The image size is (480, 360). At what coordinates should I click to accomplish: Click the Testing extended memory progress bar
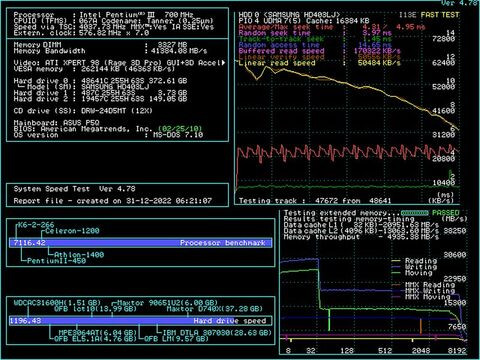point(415,213)
